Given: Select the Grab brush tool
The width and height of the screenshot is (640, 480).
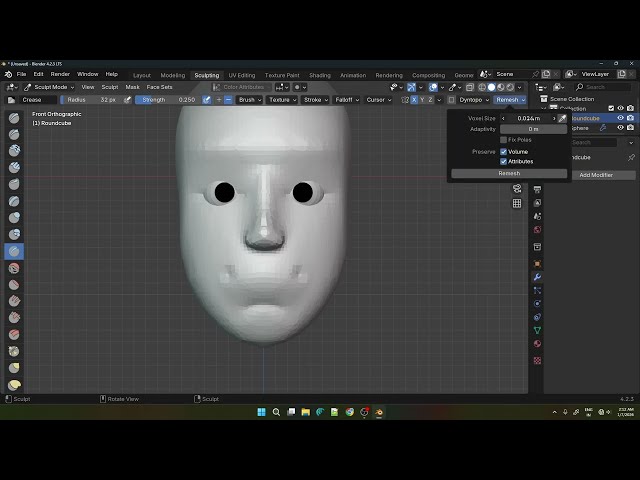Looking at the screenshot, I should [x=14, y=368].
